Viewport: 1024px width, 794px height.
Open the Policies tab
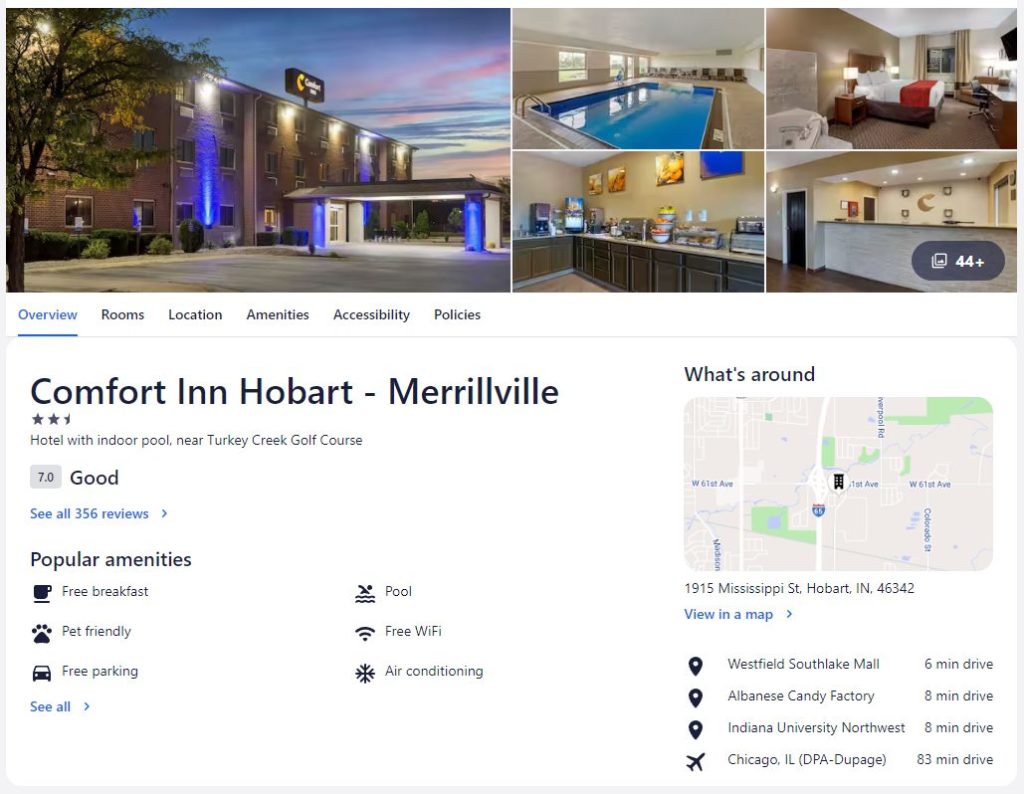point(457,315)
